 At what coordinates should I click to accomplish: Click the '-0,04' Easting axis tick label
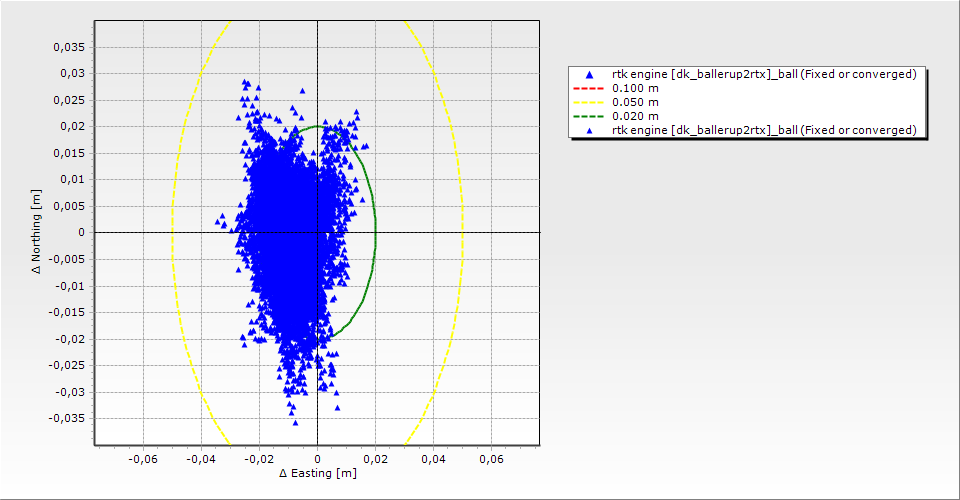(x=201, y=459)
